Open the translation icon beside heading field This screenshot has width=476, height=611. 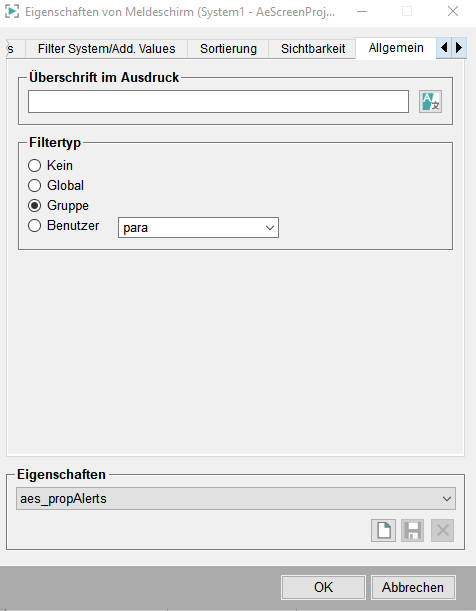click(430, 102)
